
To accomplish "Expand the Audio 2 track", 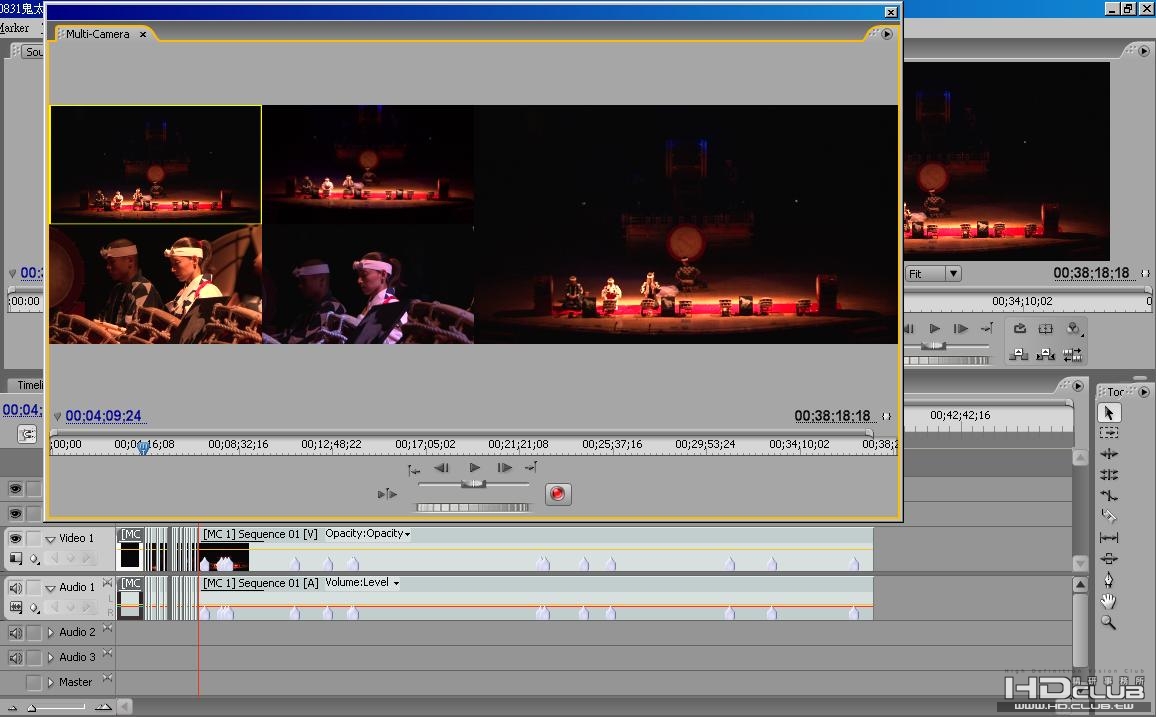I will tap(51, 632).
